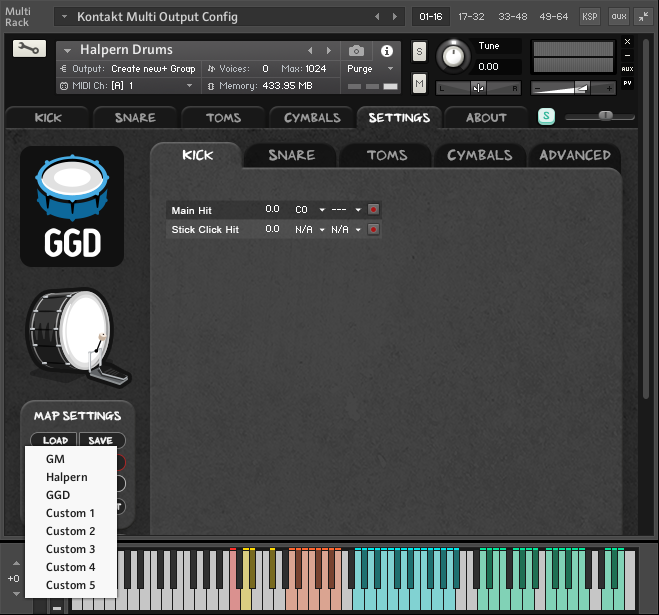Click the kick drum image

pos(77,335)
